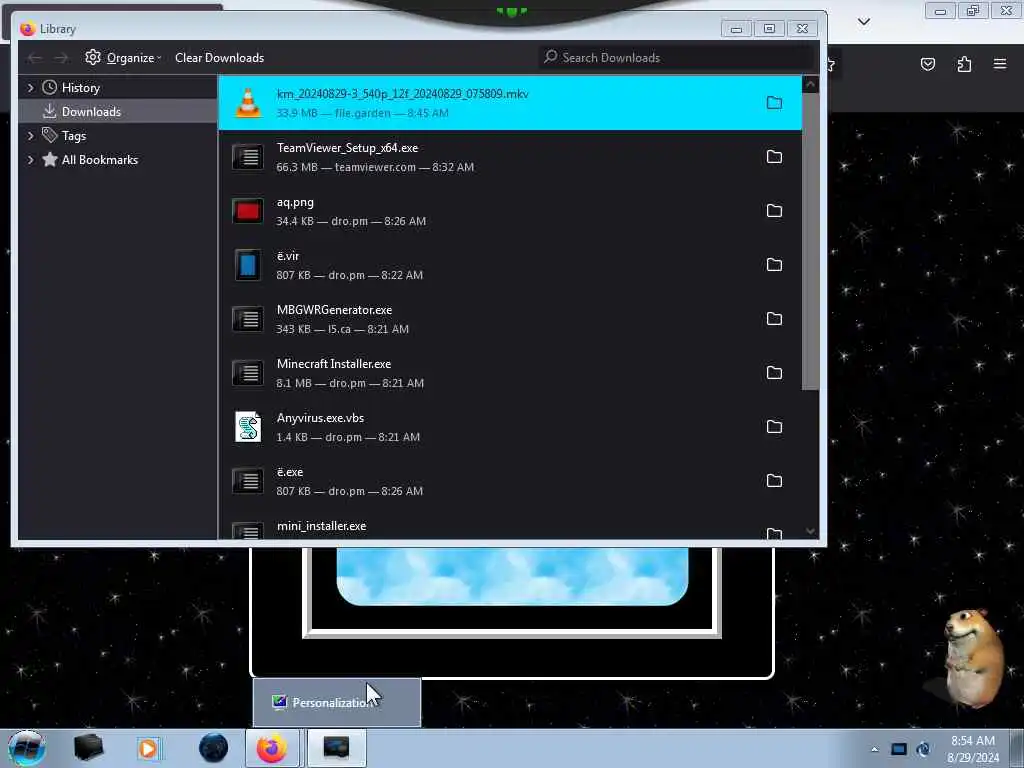Select Tags in the Library sidebar

tap(74, 136)
